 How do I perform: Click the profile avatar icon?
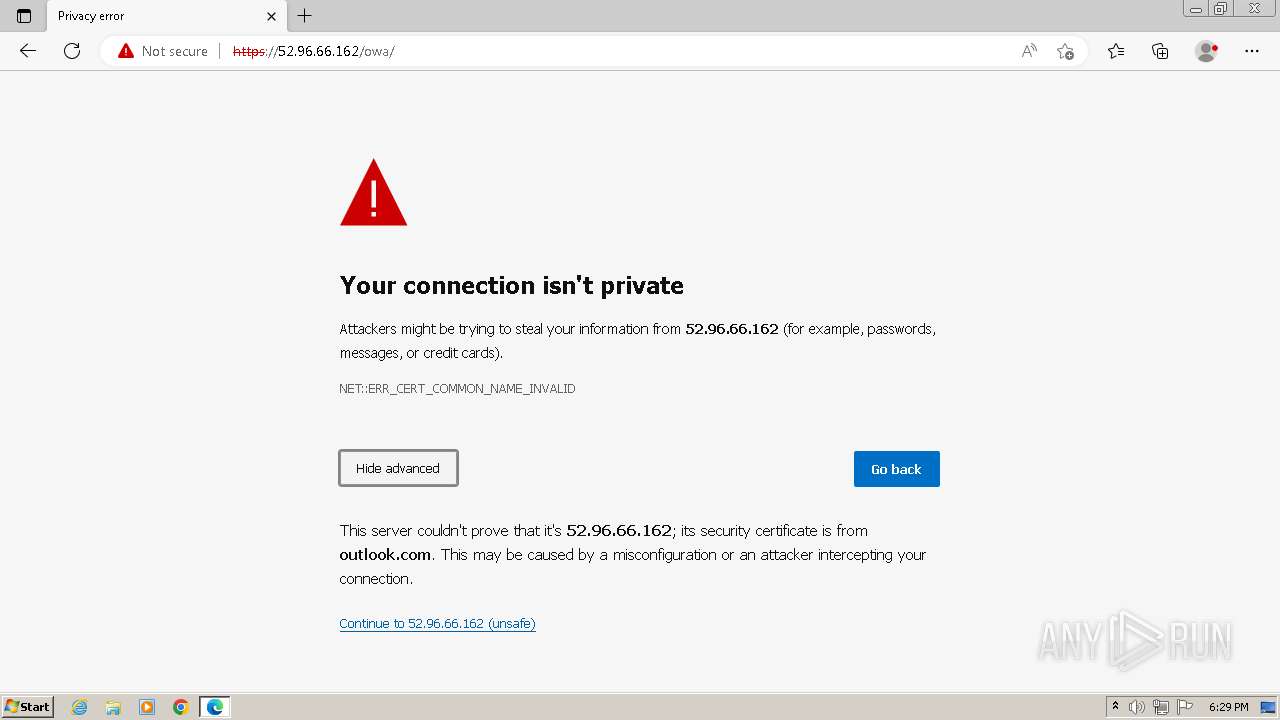(x=1206, y=51)
